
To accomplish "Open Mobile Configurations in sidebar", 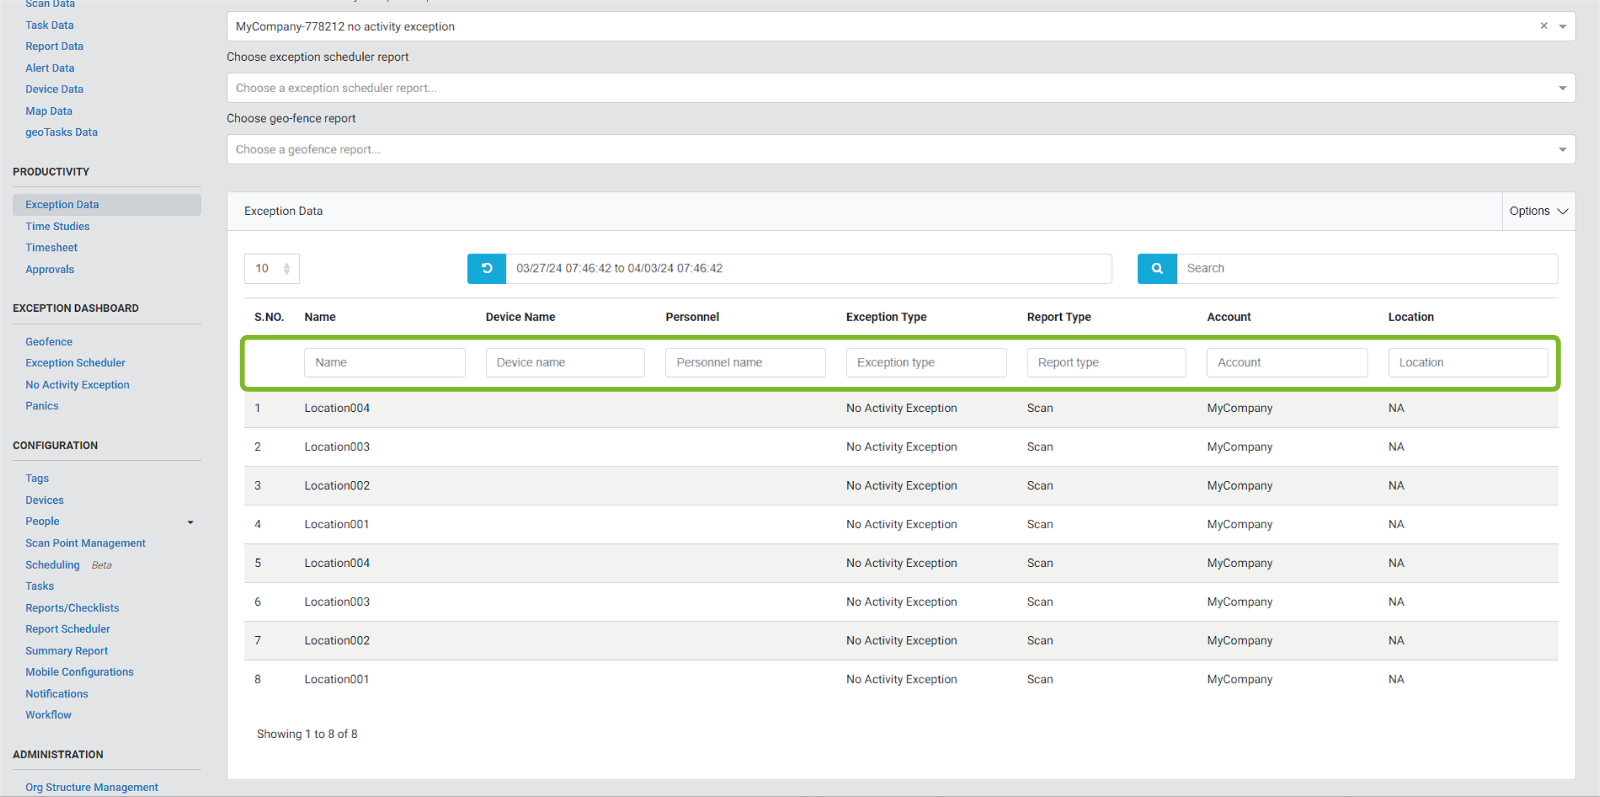I will (x=79, y=672).
